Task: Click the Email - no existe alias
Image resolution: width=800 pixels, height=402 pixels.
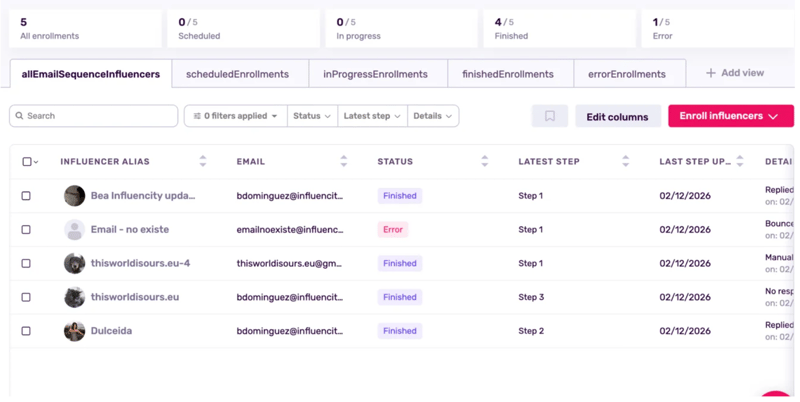Action: point(130,230)
